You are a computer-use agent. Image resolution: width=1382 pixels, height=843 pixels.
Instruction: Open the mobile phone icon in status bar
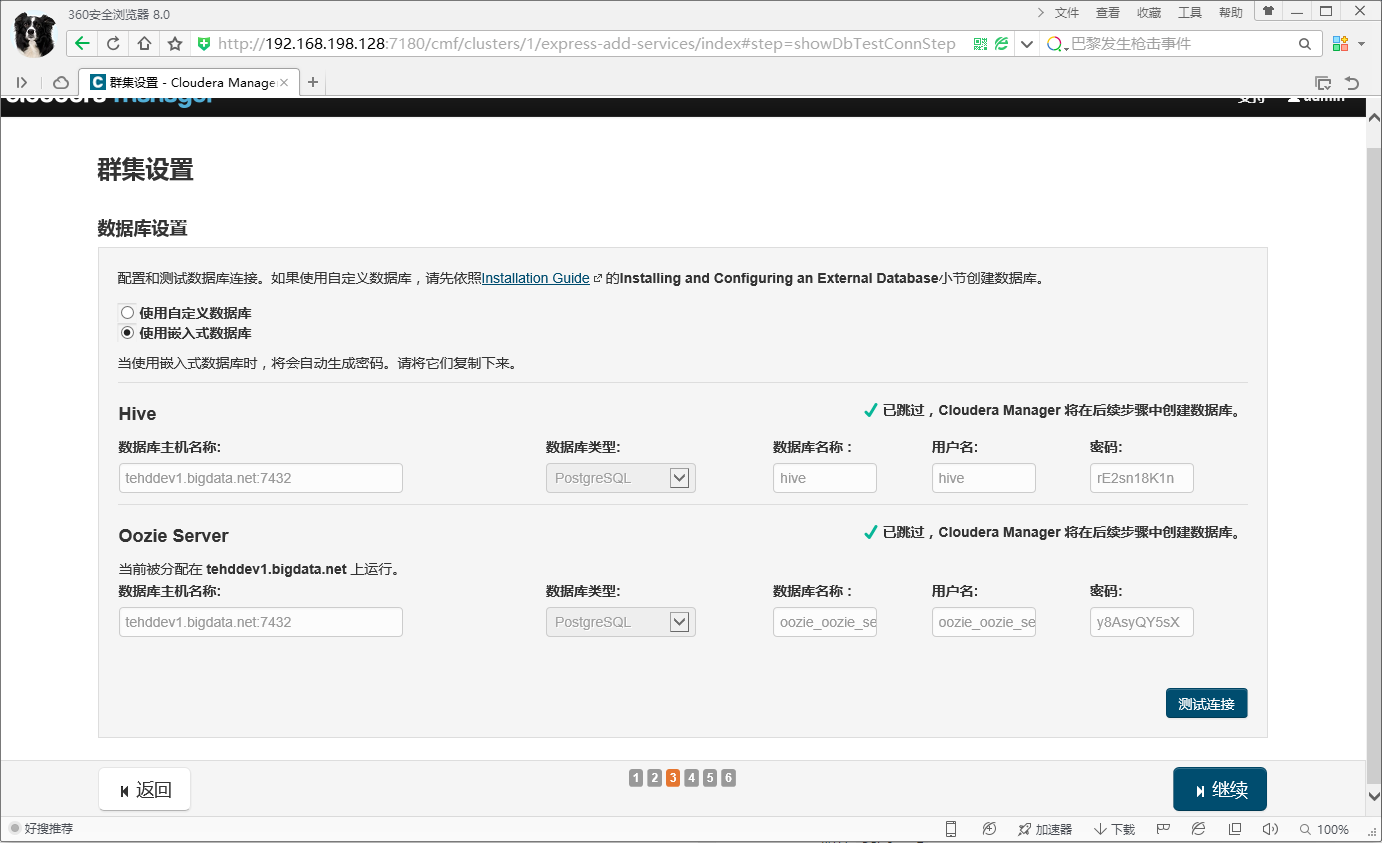click(x=951, y=829)
